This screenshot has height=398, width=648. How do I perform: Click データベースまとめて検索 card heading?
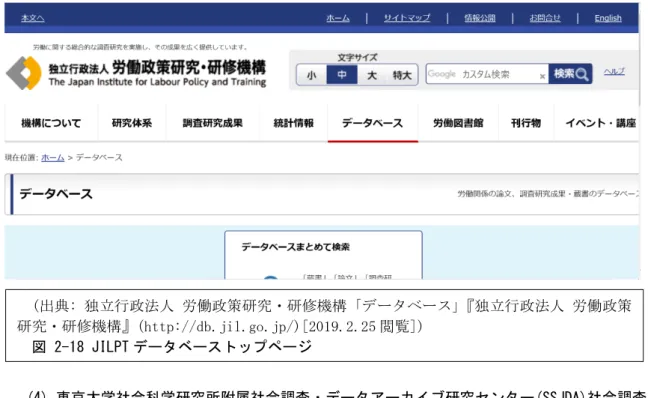(295, 247)
